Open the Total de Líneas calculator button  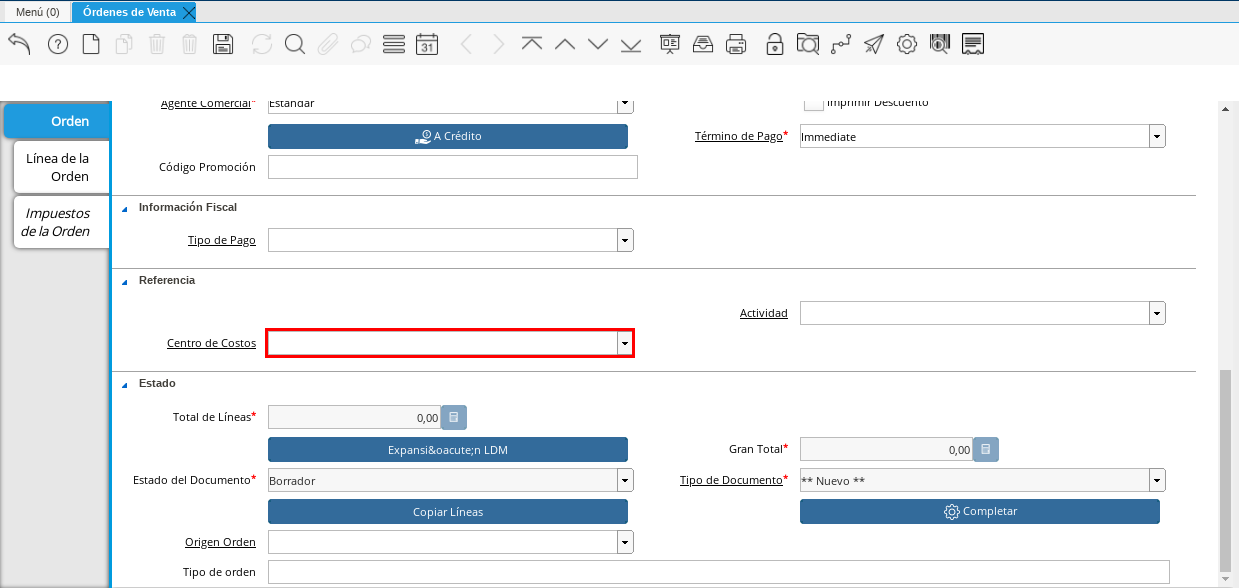pyautogui.click(x=454, y=418)
